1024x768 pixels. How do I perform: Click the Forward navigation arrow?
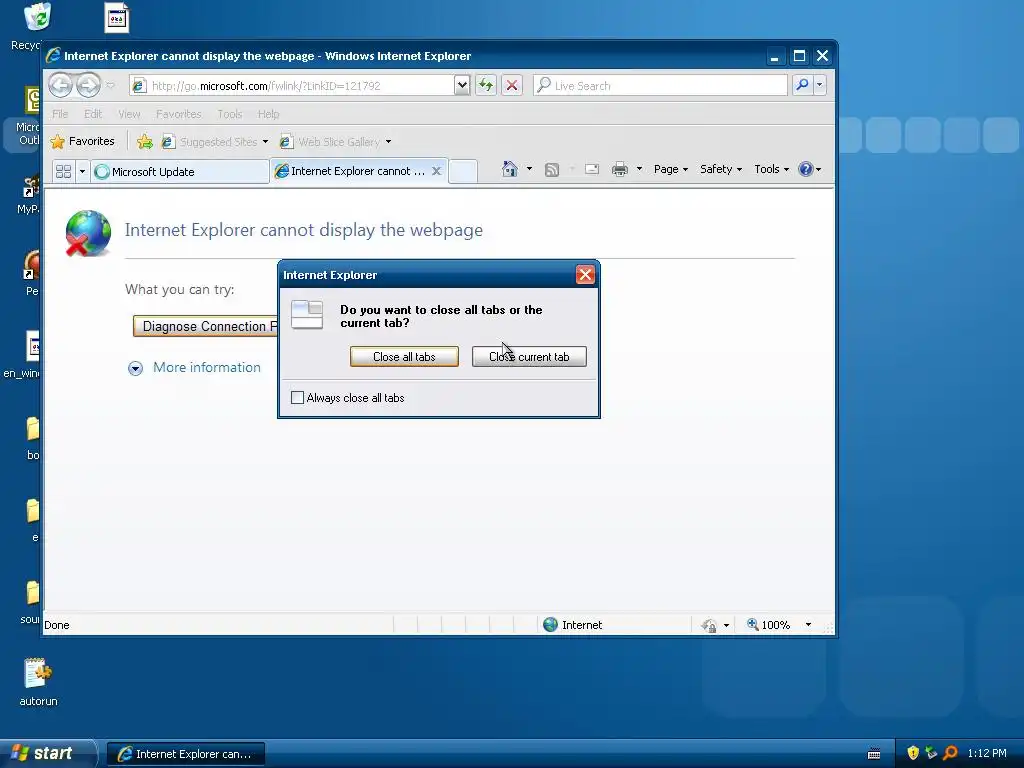click(x=88, y=85)
